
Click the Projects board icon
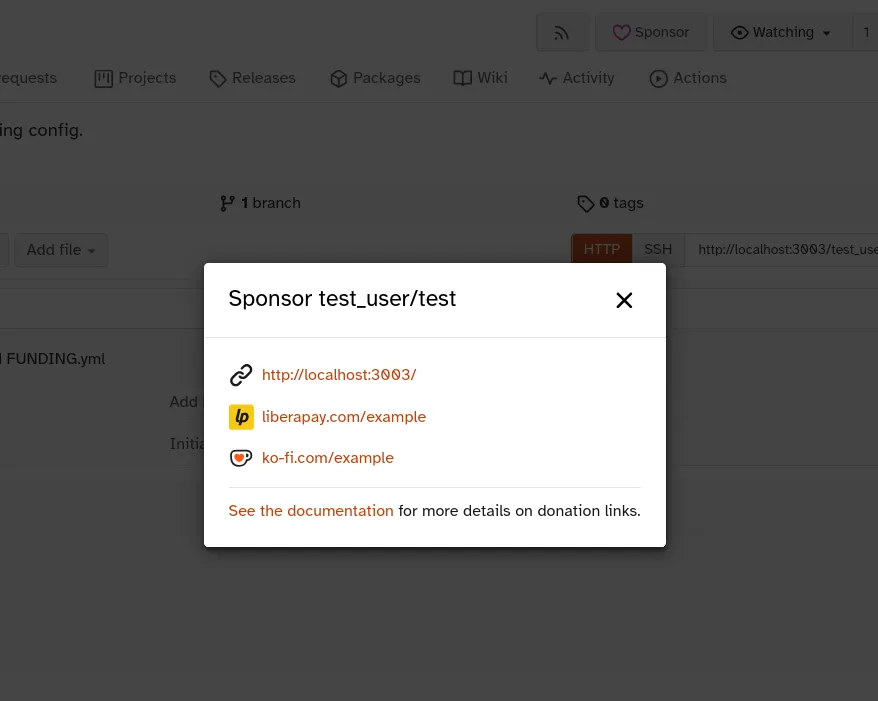104,78
